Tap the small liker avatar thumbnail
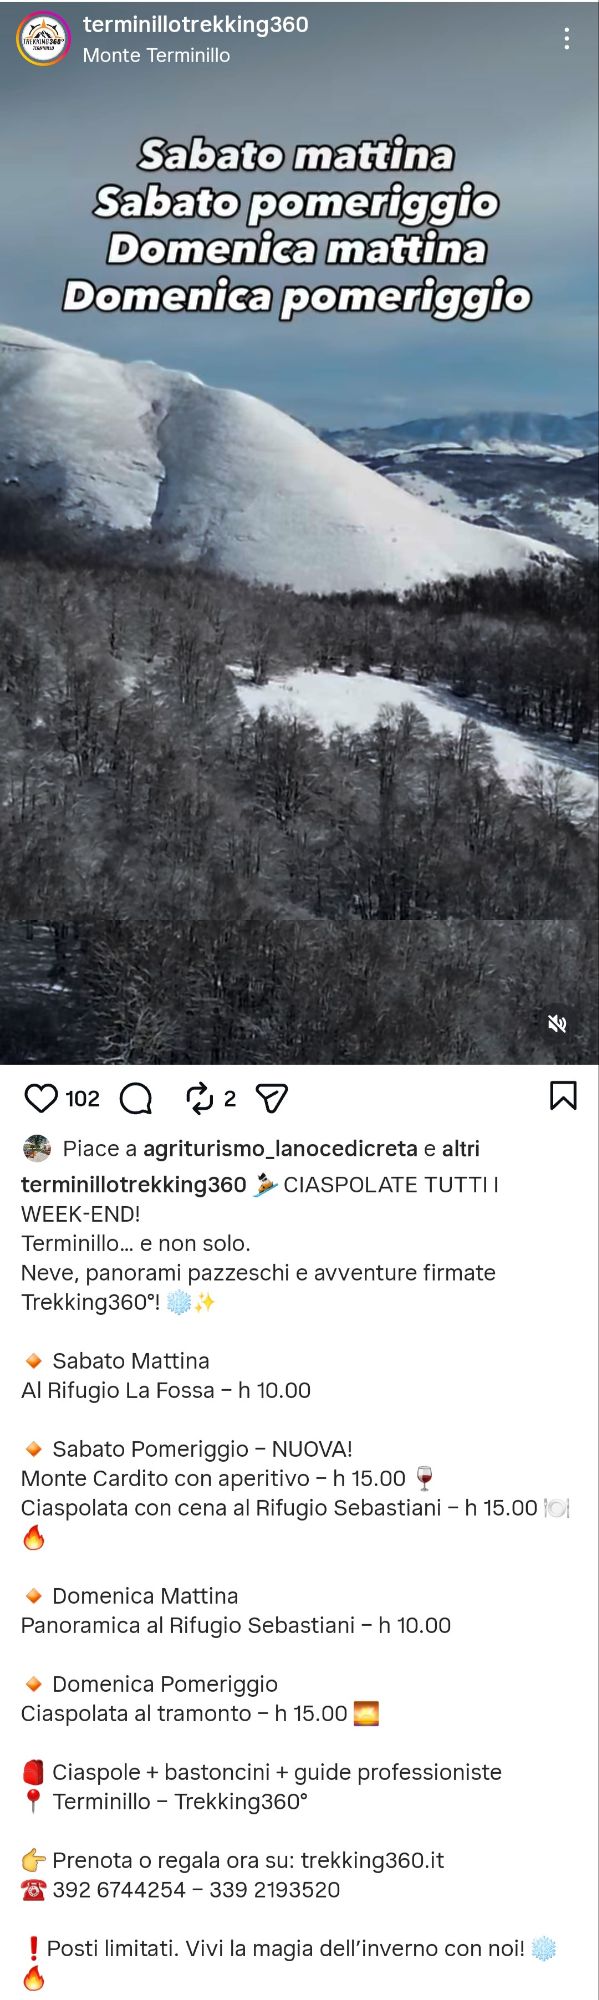Viewport: 599px width, 2000px height. pos(37,1148)
